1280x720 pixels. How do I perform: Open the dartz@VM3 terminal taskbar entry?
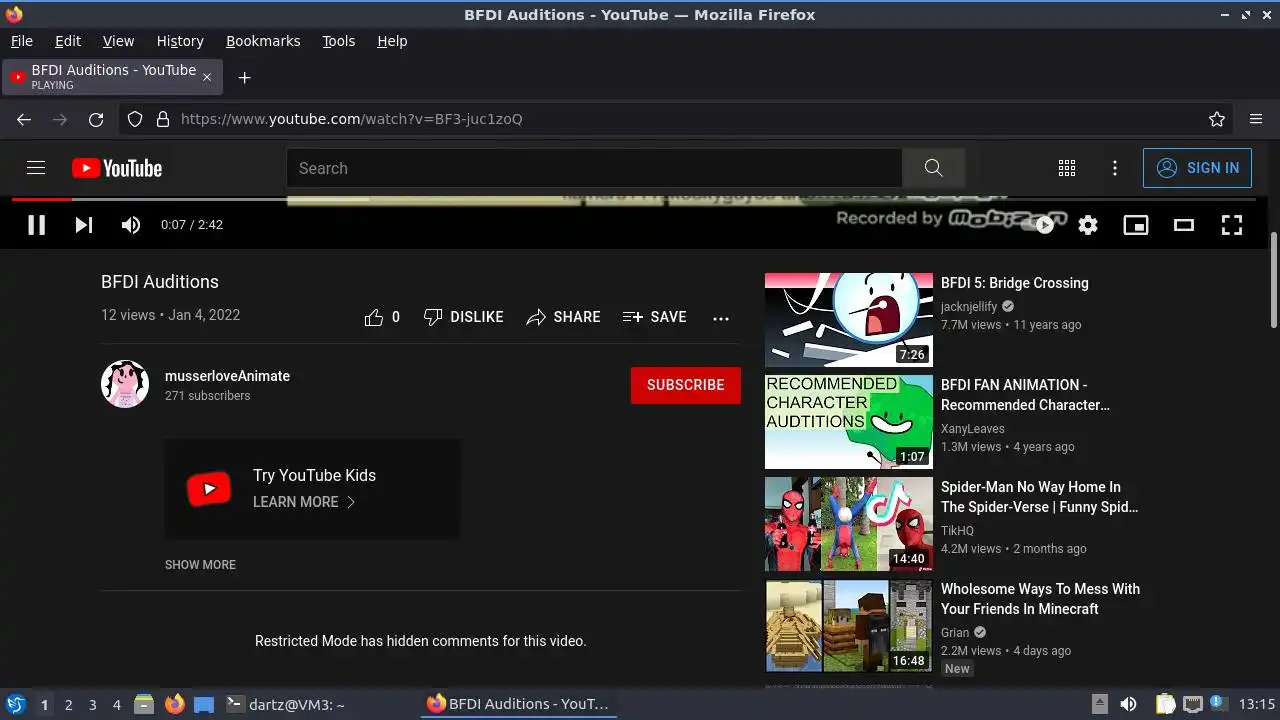point(285,704)
